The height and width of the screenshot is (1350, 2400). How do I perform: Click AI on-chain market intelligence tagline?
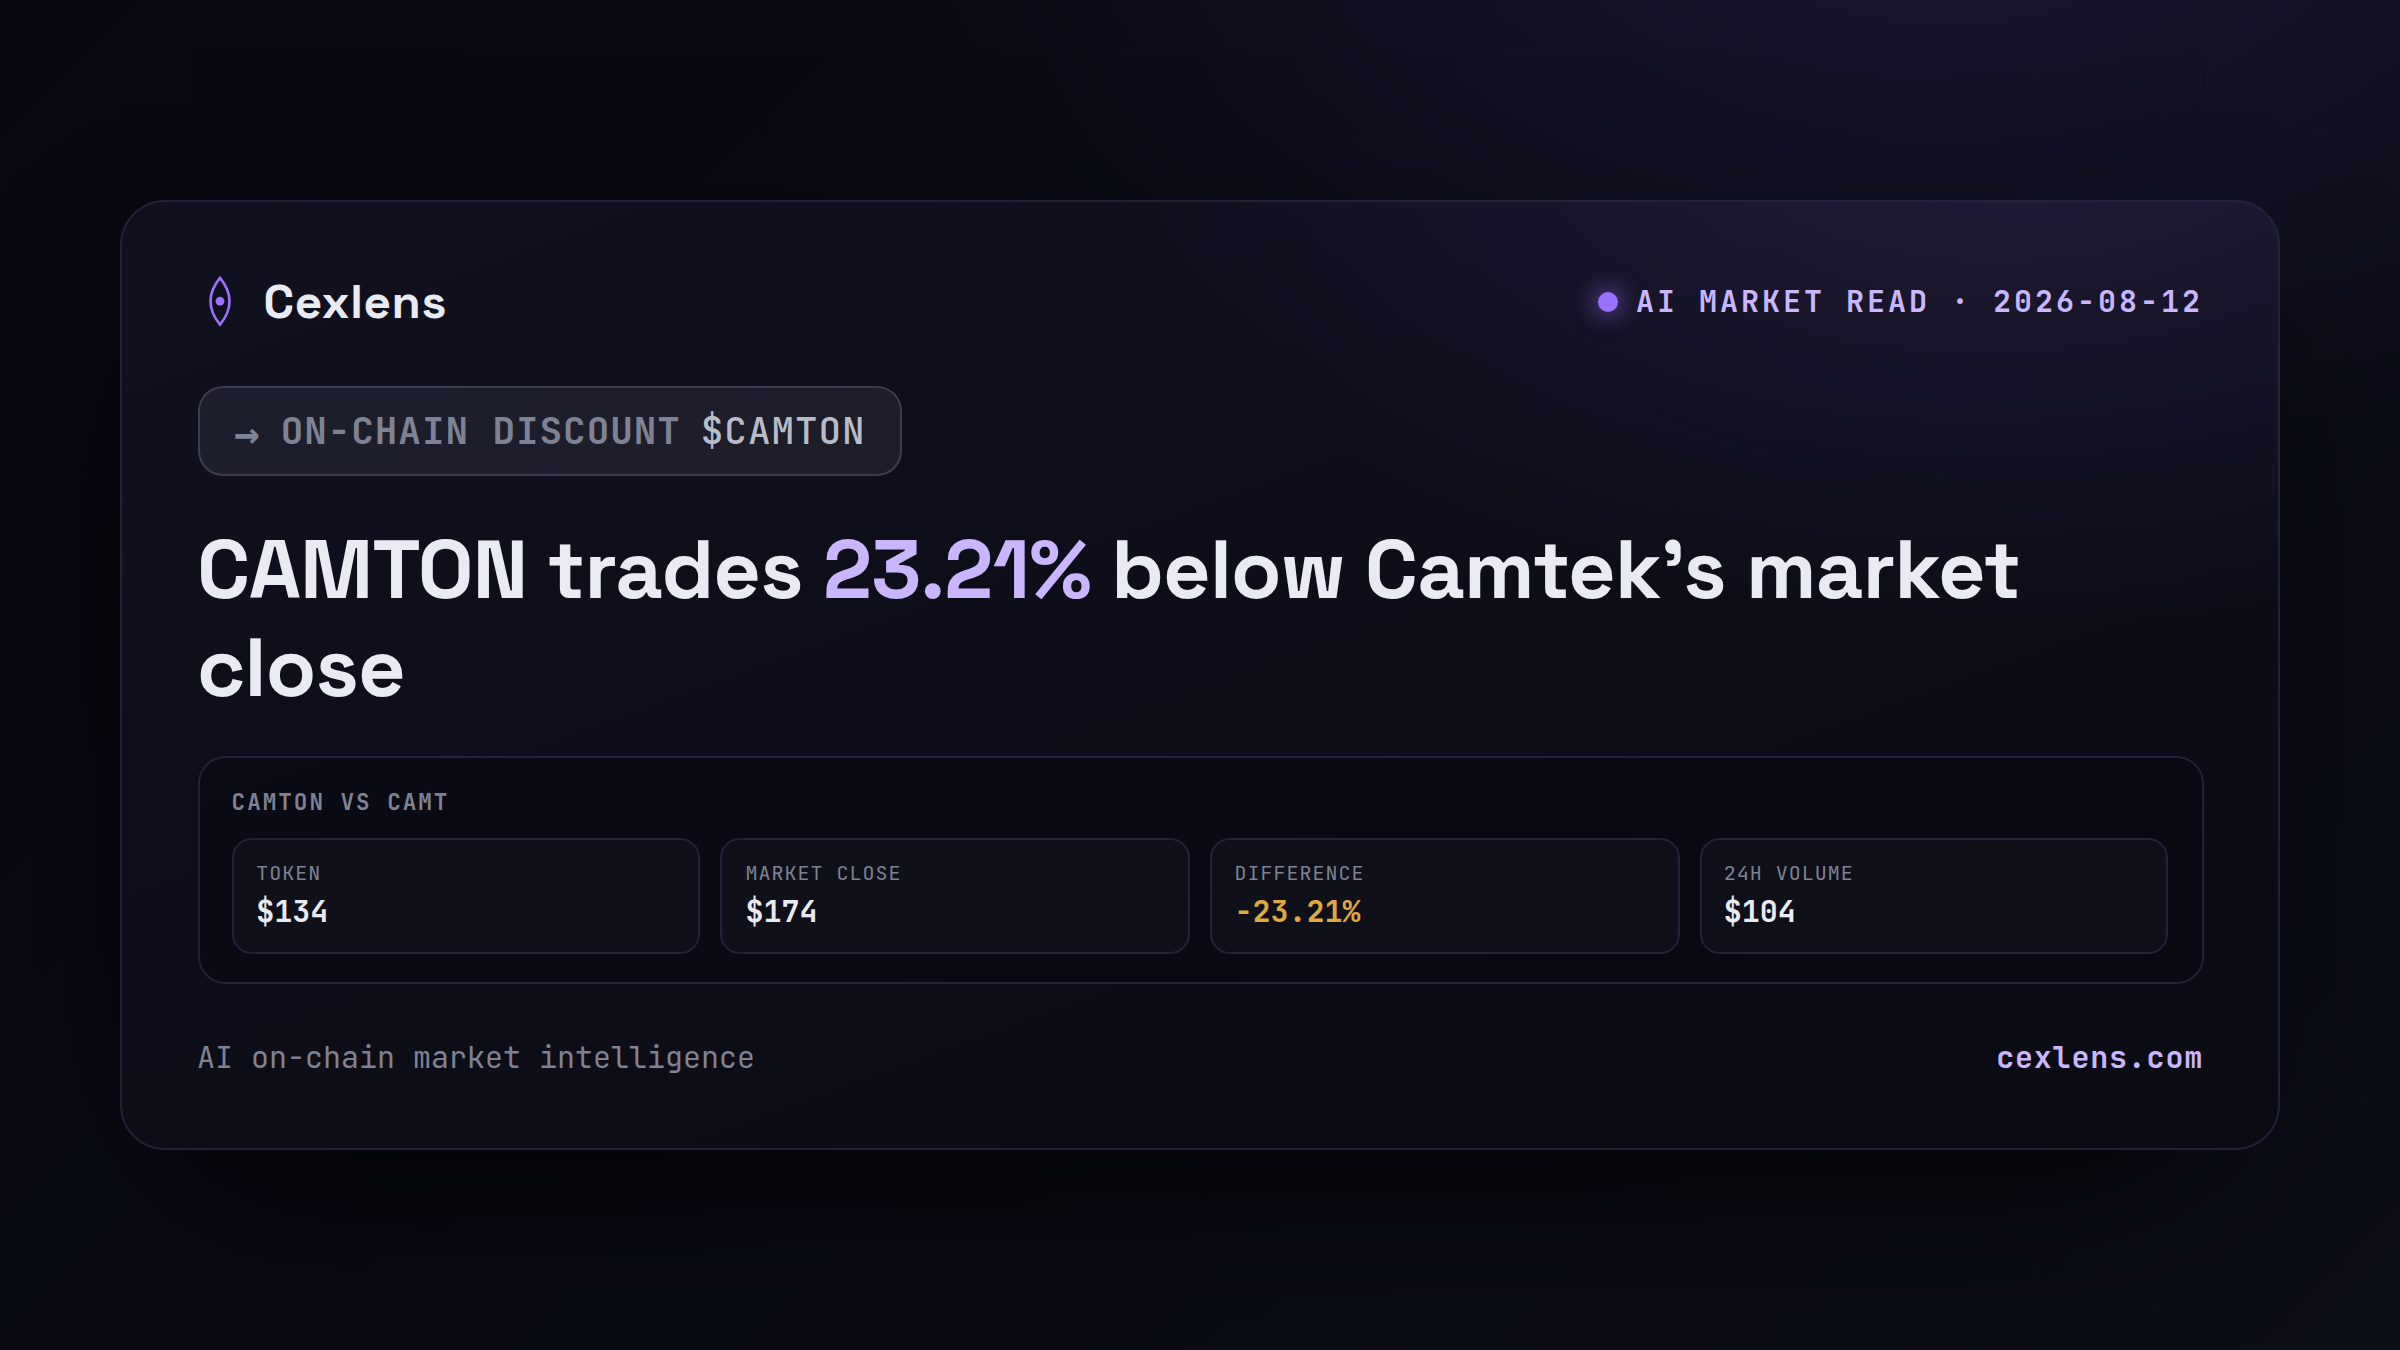click(476, 1058)
